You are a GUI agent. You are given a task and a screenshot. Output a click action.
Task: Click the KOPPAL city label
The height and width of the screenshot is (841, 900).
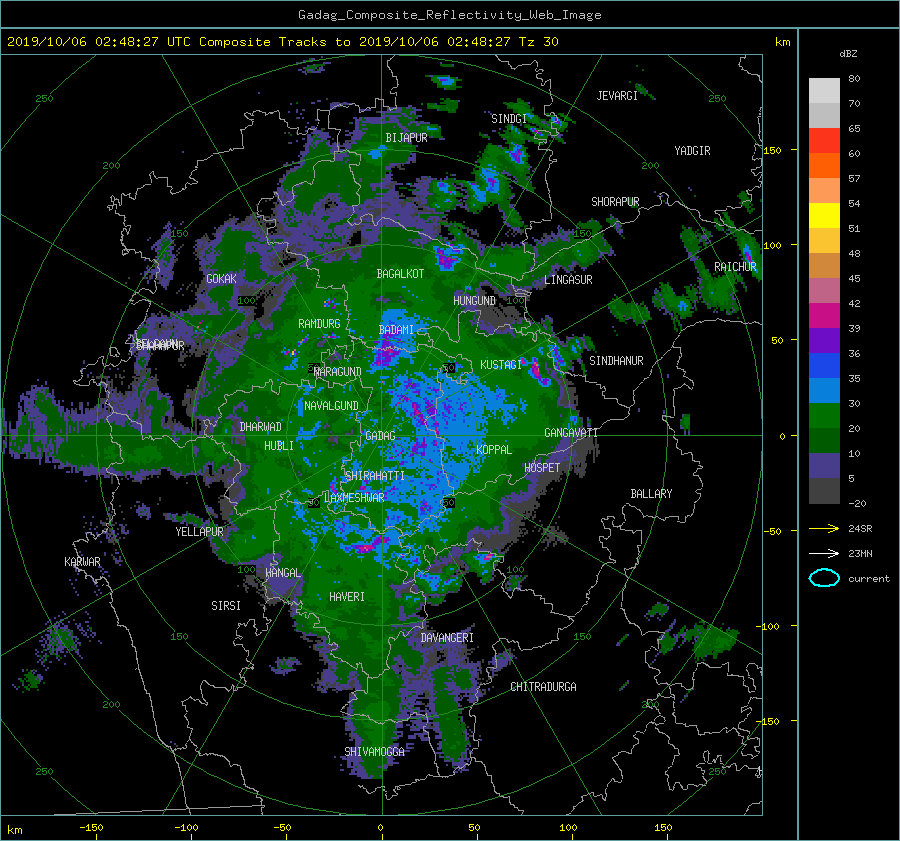pyautogui.click(x=494, y=449)
